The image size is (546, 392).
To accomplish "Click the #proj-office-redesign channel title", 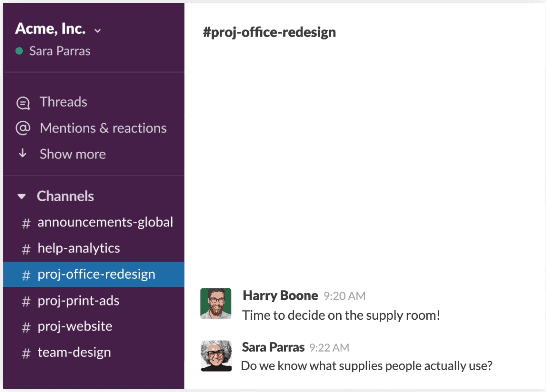I will click(270, 32).
